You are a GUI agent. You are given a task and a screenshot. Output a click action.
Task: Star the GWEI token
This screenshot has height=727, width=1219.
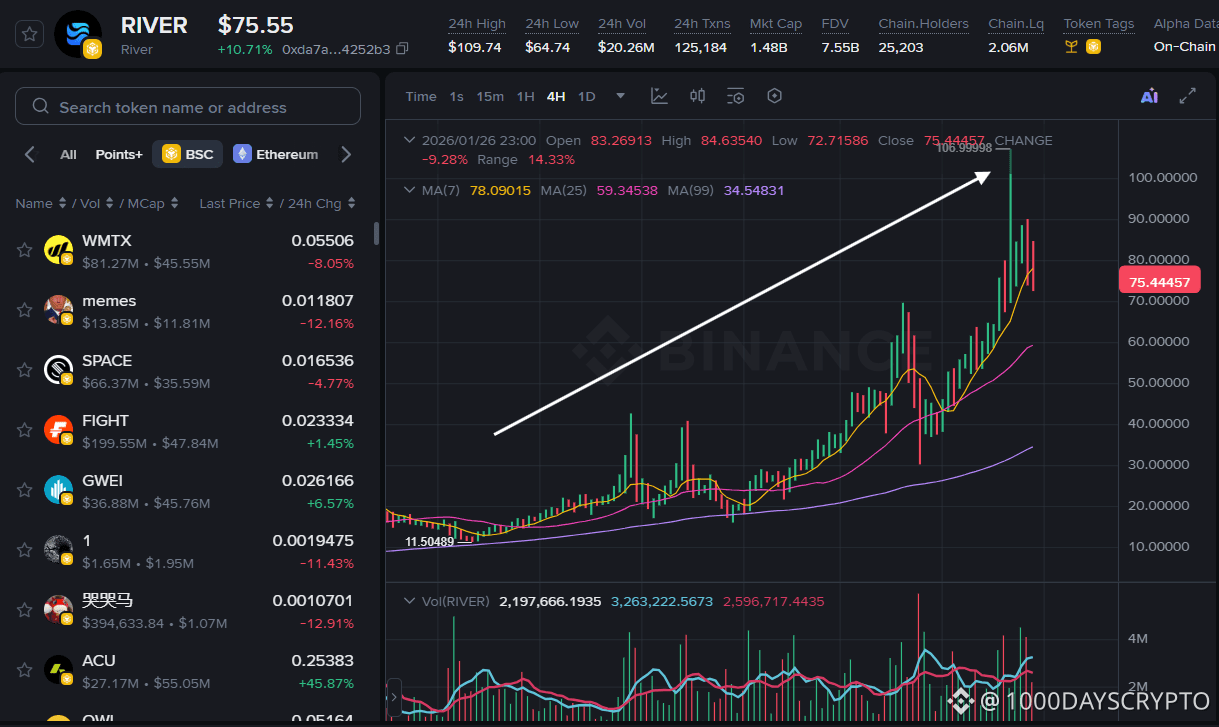tap(24, 490)
